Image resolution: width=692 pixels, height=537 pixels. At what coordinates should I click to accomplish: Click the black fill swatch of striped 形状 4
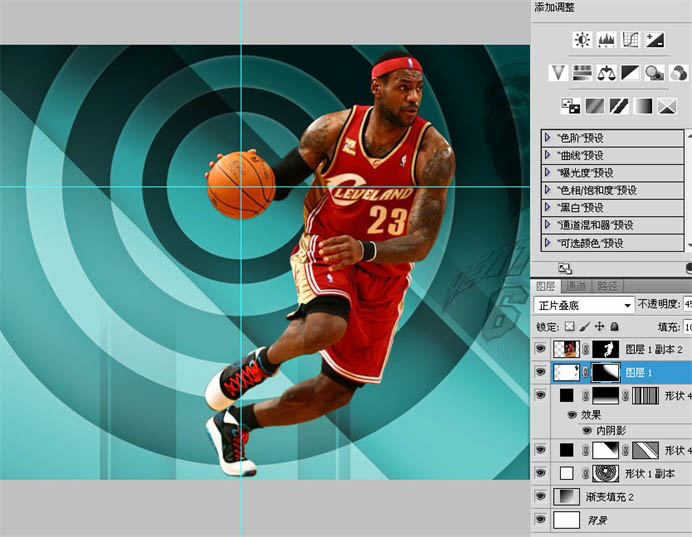(567, 395)
